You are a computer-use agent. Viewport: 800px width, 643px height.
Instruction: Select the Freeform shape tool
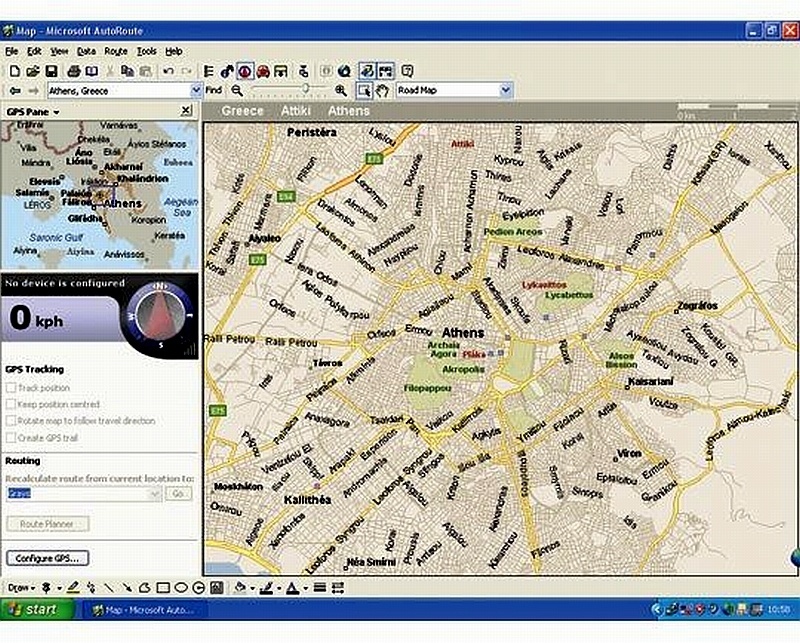click(x=144, y=588)
